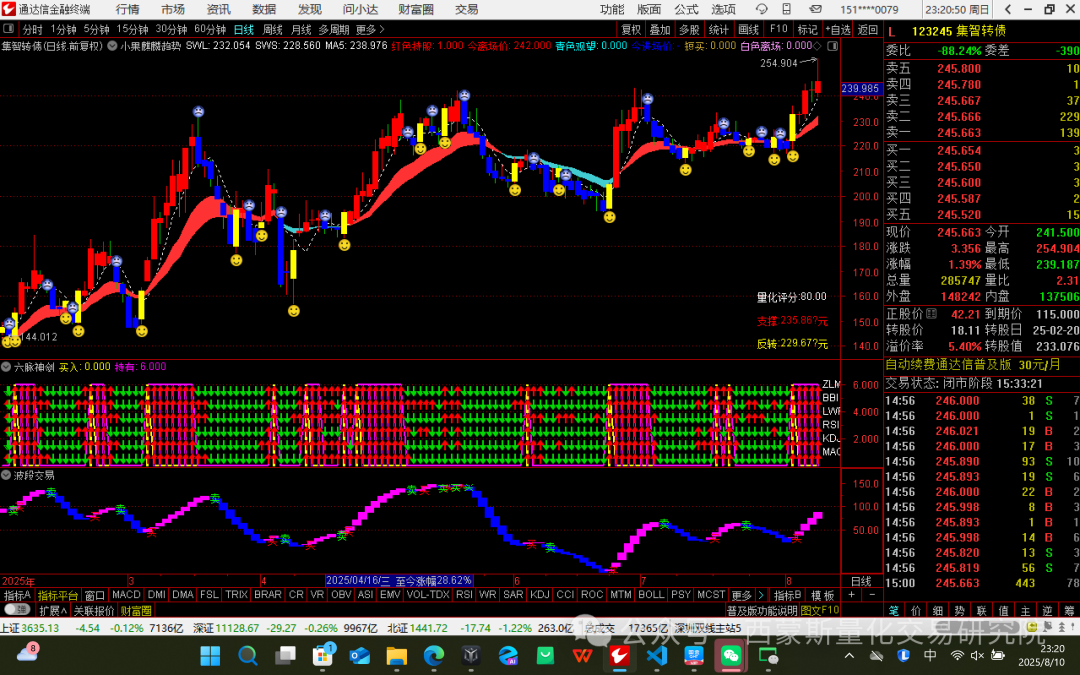Open Windows Search on taskbar

pos(247,655)
